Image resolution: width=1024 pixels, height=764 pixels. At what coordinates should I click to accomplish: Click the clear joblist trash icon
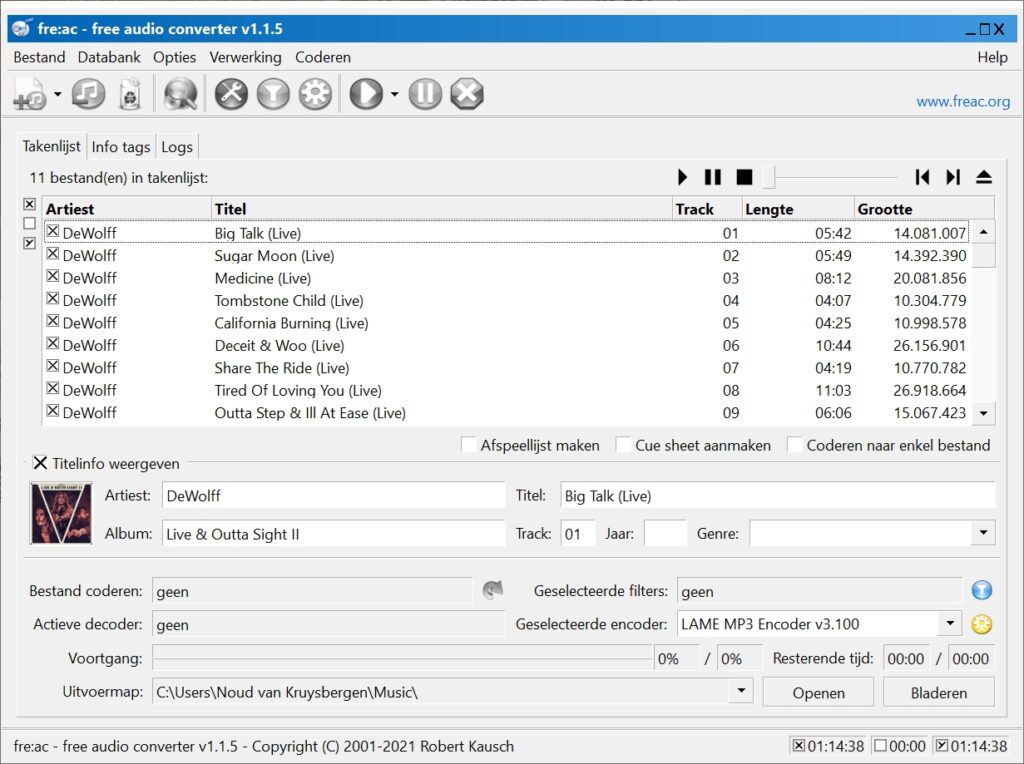(130, 94)
